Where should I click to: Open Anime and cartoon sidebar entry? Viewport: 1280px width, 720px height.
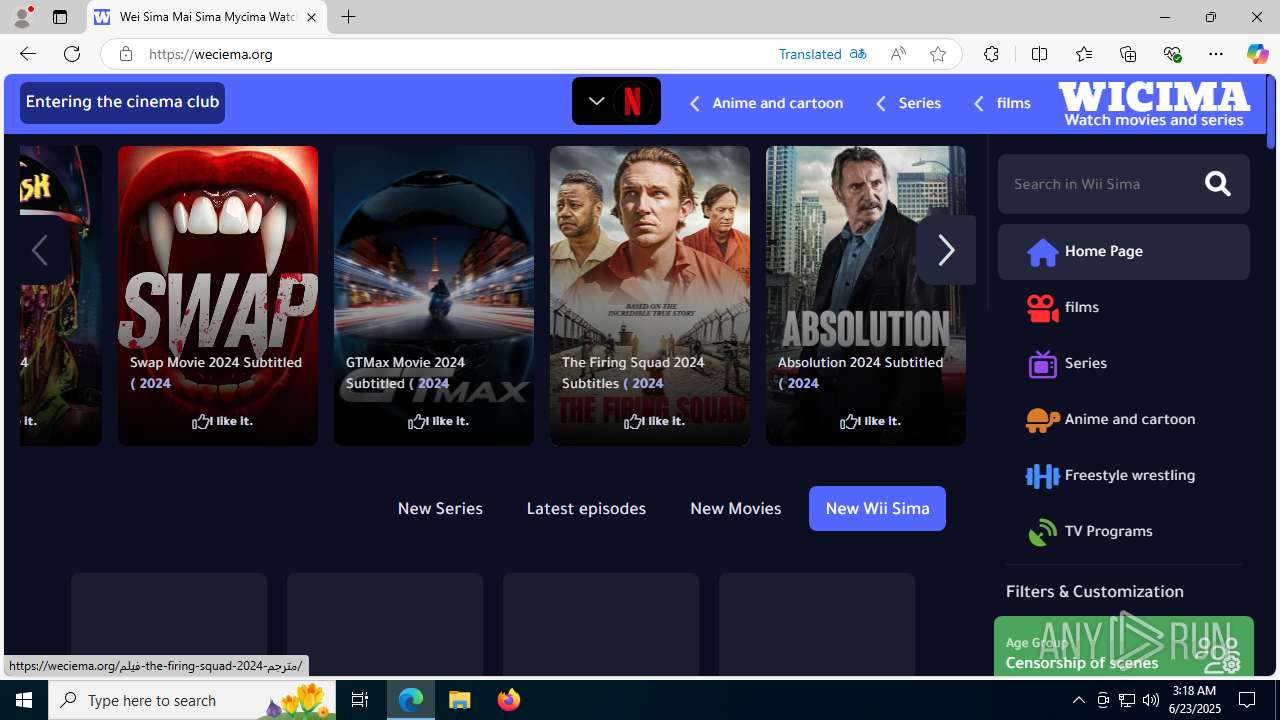[x=1123, y=419]
